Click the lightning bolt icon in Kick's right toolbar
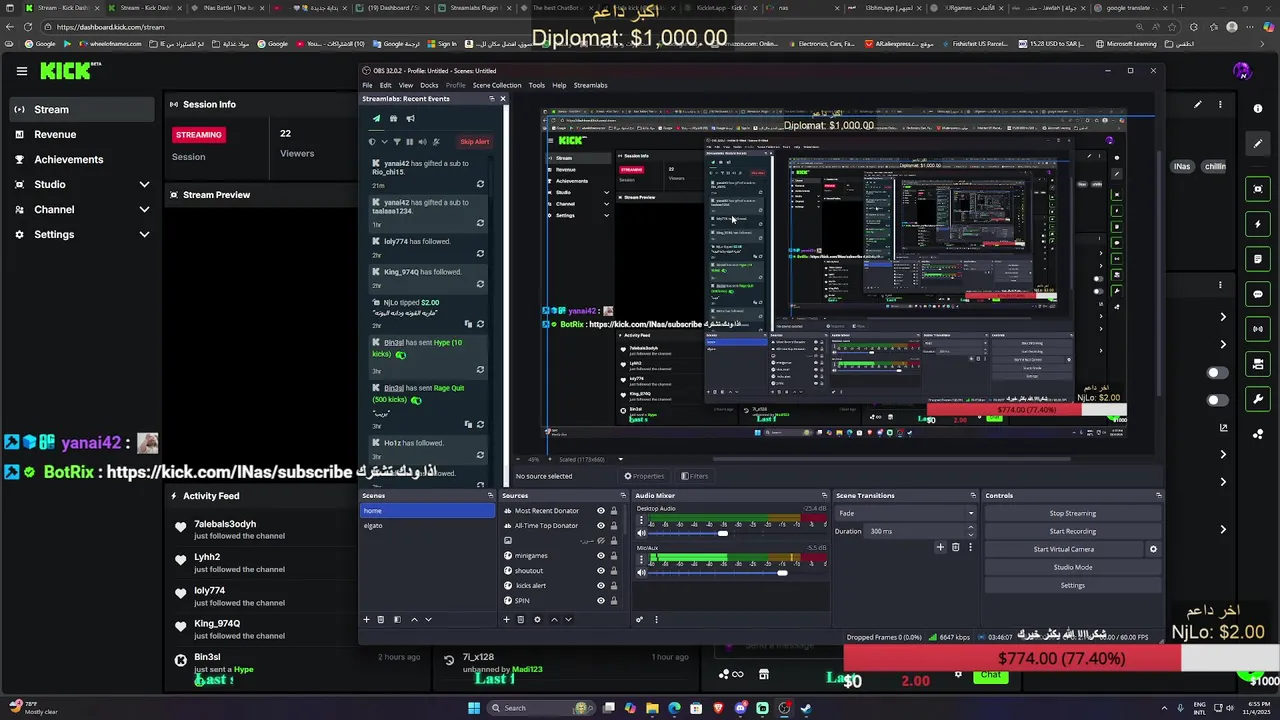 pyautogui.click(x=1258, y=224)
